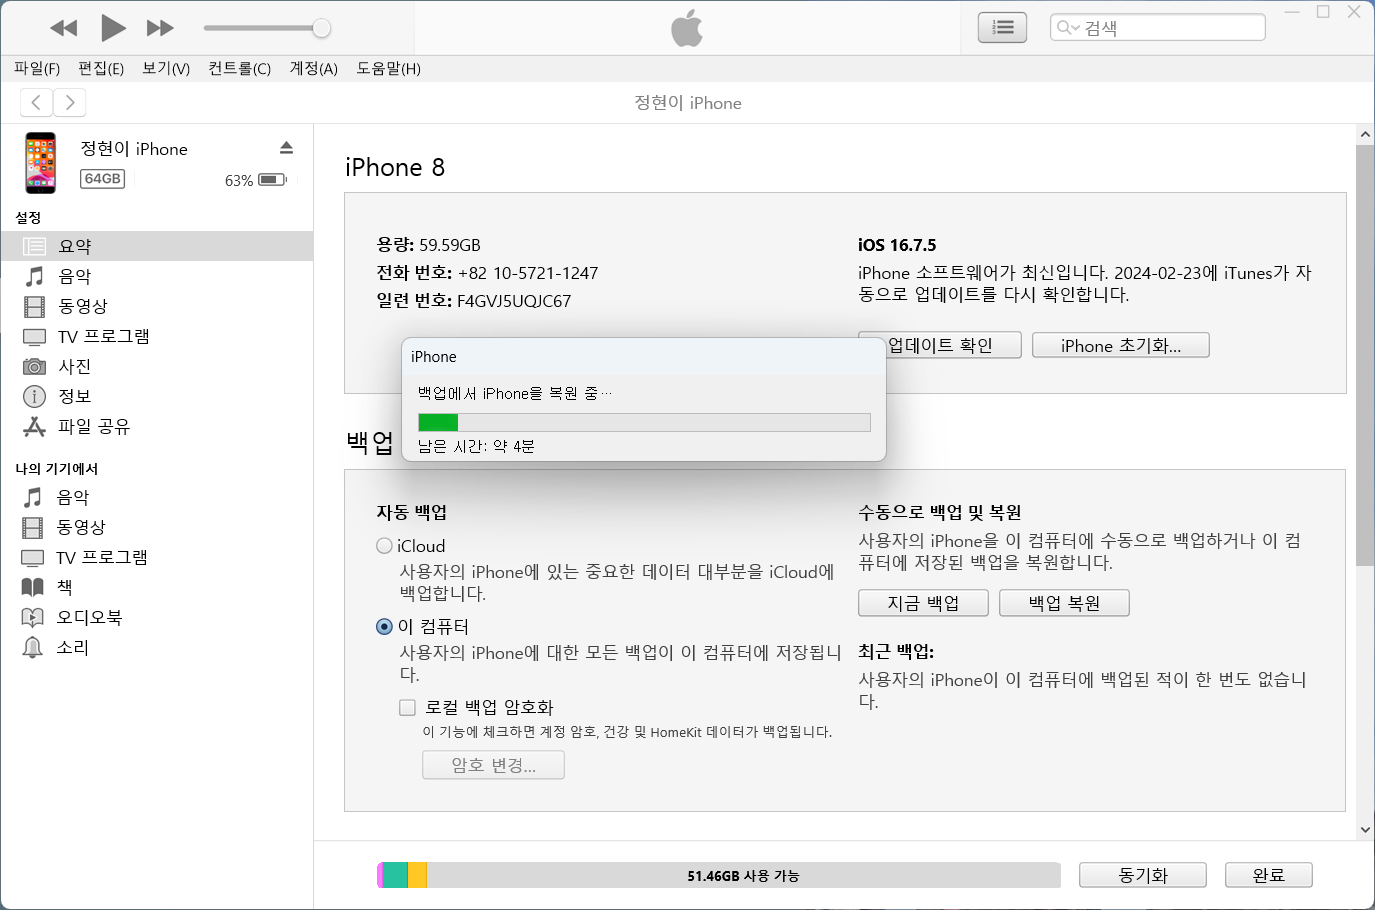Click the 64GB capacity badge
Image resolution: width=1375 pixels, height=910 pixels.
pyautogui.click(x=102, y=179)
